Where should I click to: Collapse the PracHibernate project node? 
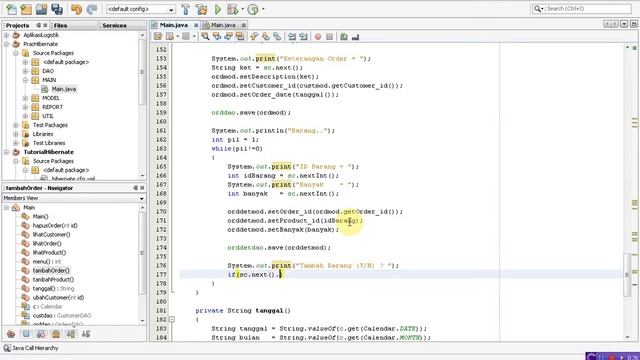pos(7,44)
